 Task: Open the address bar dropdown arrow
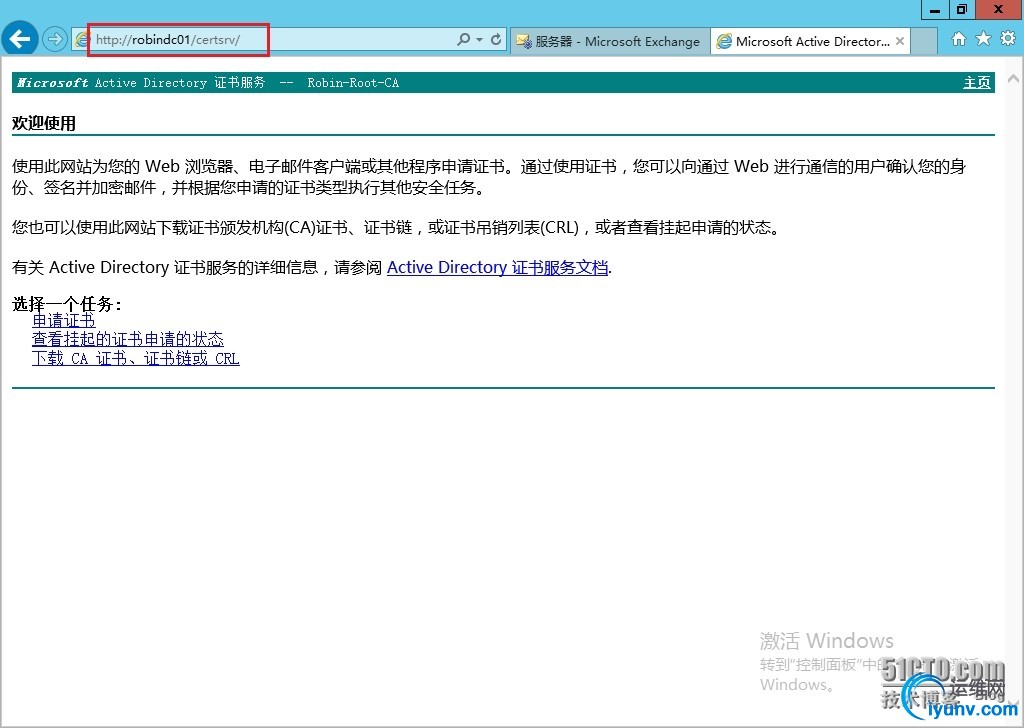(x=479, y=39)
